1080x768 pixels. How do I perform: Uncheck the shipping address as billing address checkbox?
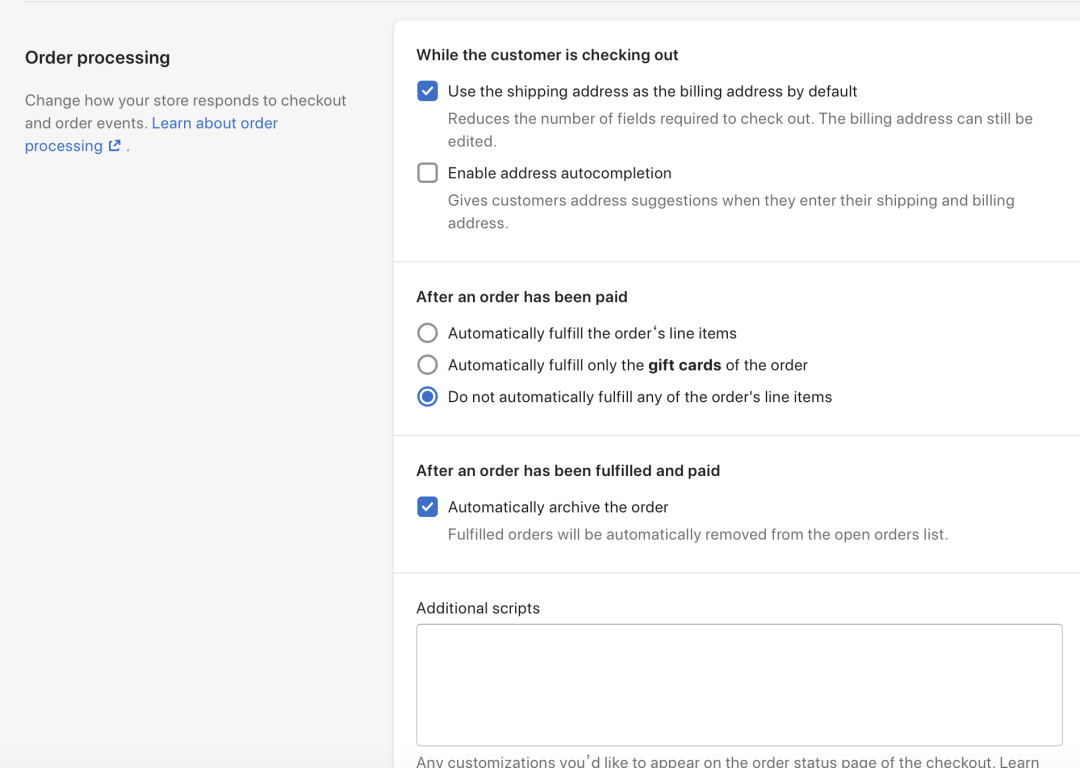coord(427,91)
